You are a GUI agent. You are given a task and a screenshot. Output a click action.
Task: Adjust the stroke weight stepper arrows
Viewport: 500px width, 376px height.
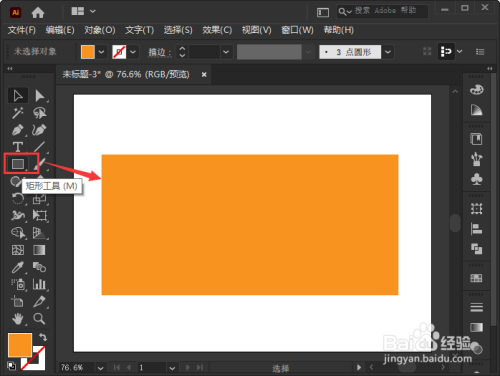pyautogui.click(x=182, y=52)
